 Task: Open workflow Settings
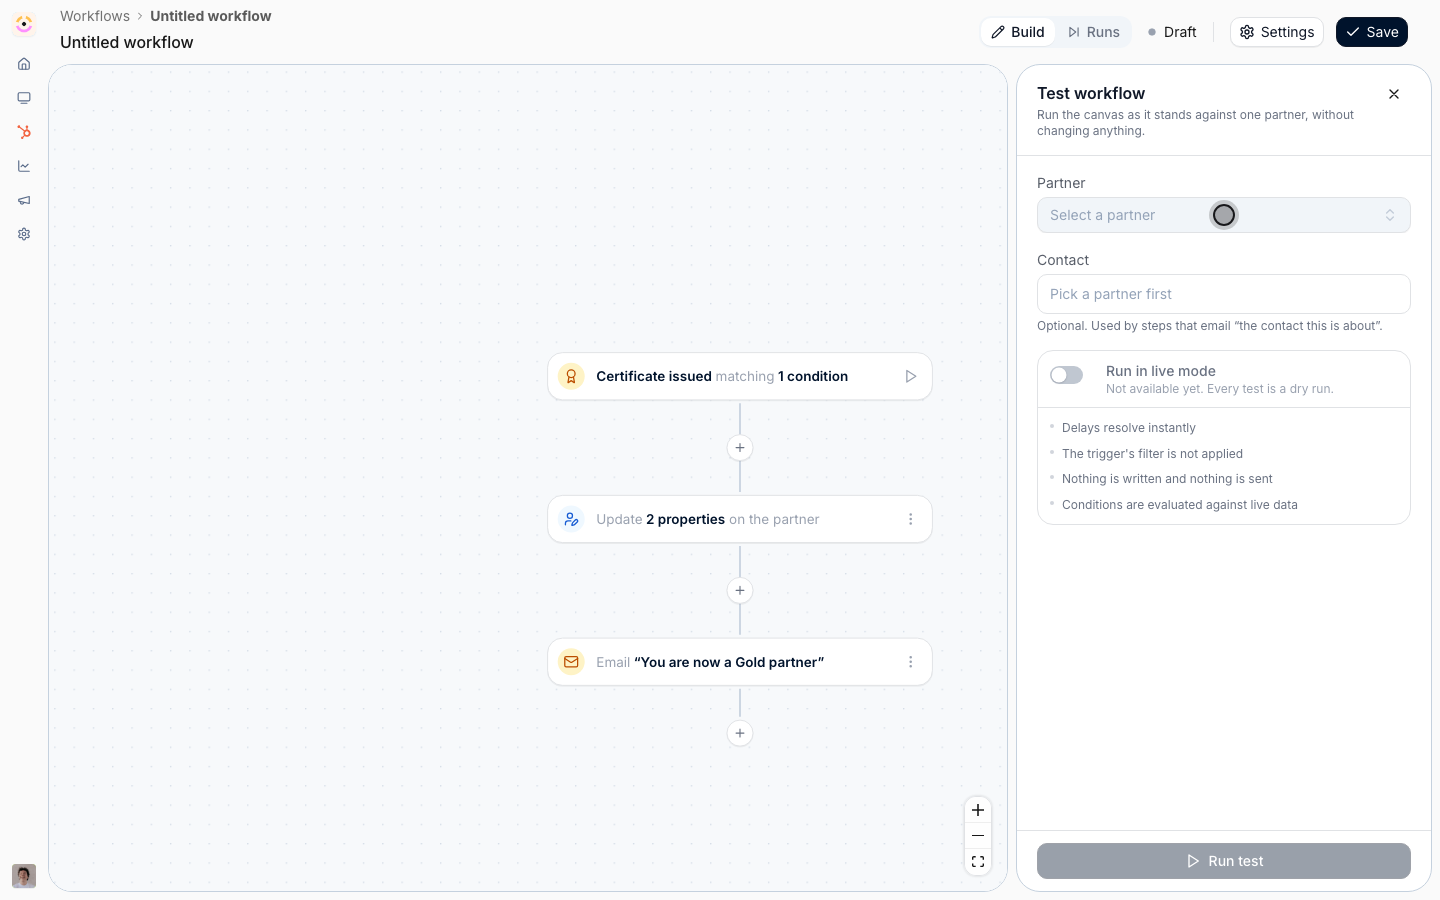coord(1276,32)
